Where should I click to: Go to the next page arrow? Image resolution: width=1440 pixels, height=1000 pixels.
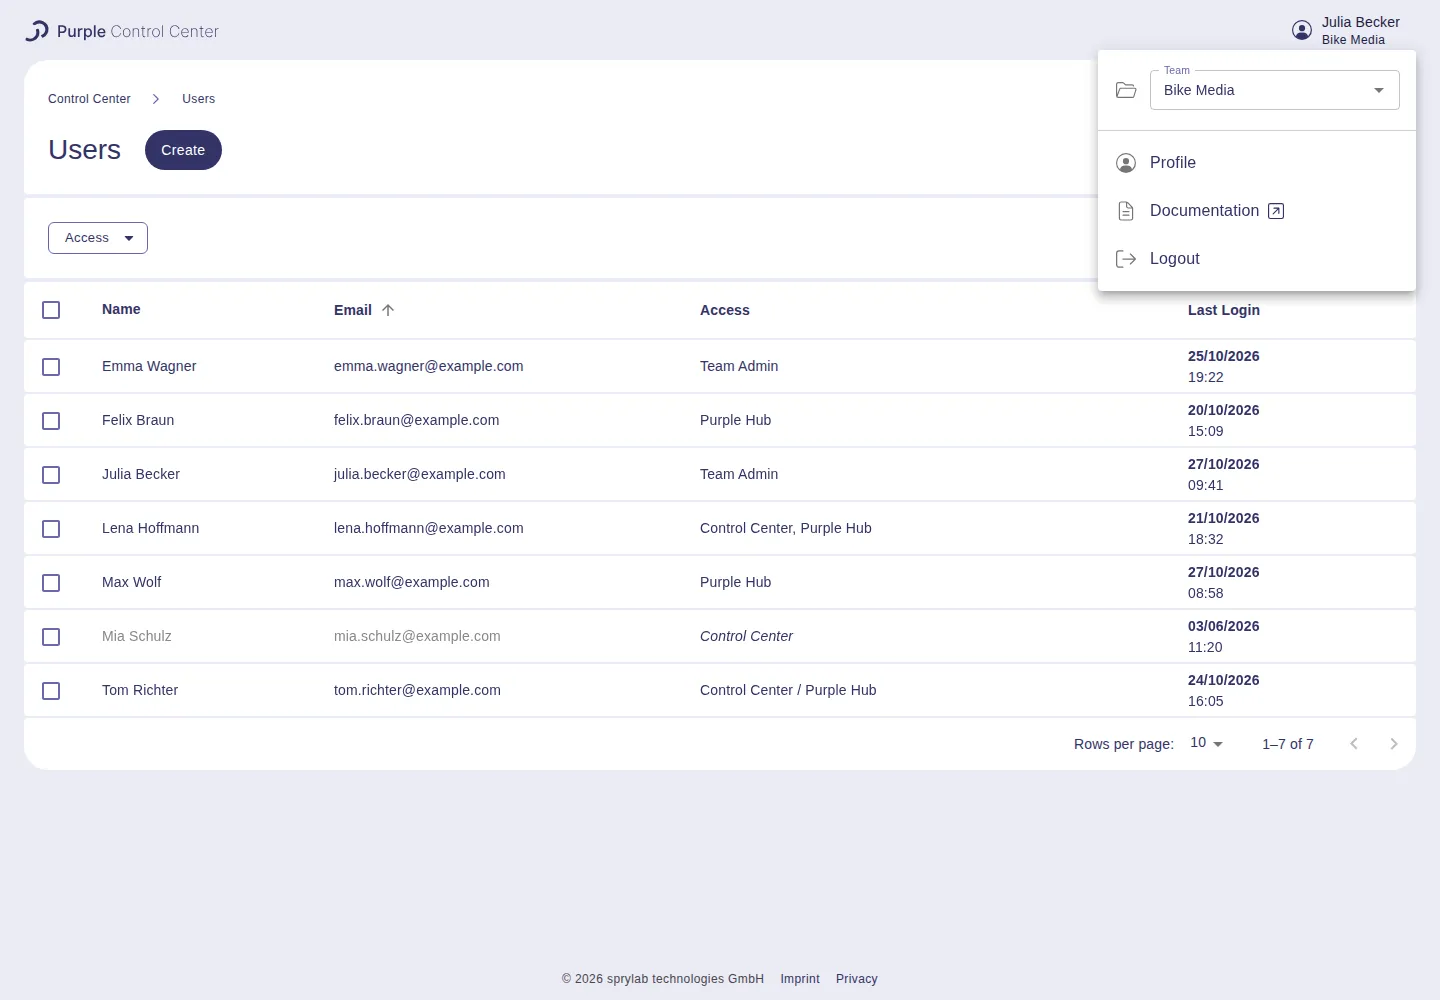(1394, 744)
